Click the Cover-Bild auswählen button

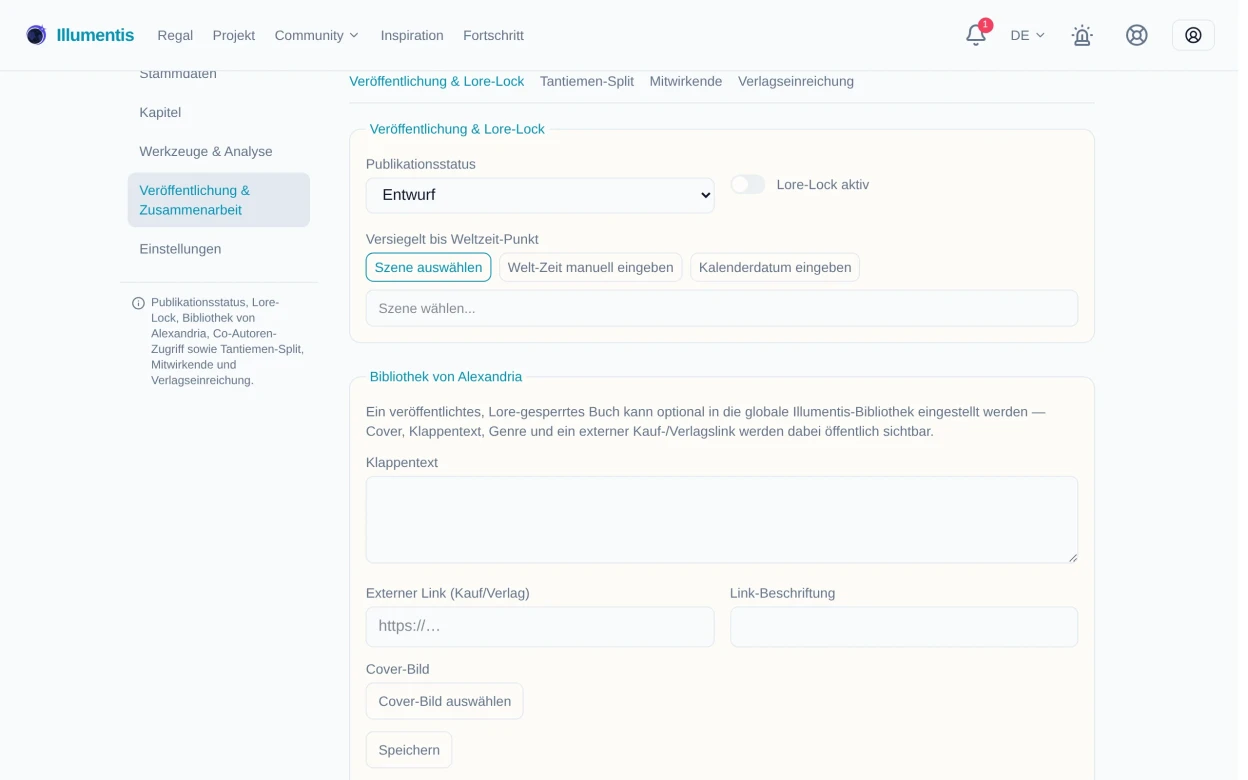(x=444, y=701)
